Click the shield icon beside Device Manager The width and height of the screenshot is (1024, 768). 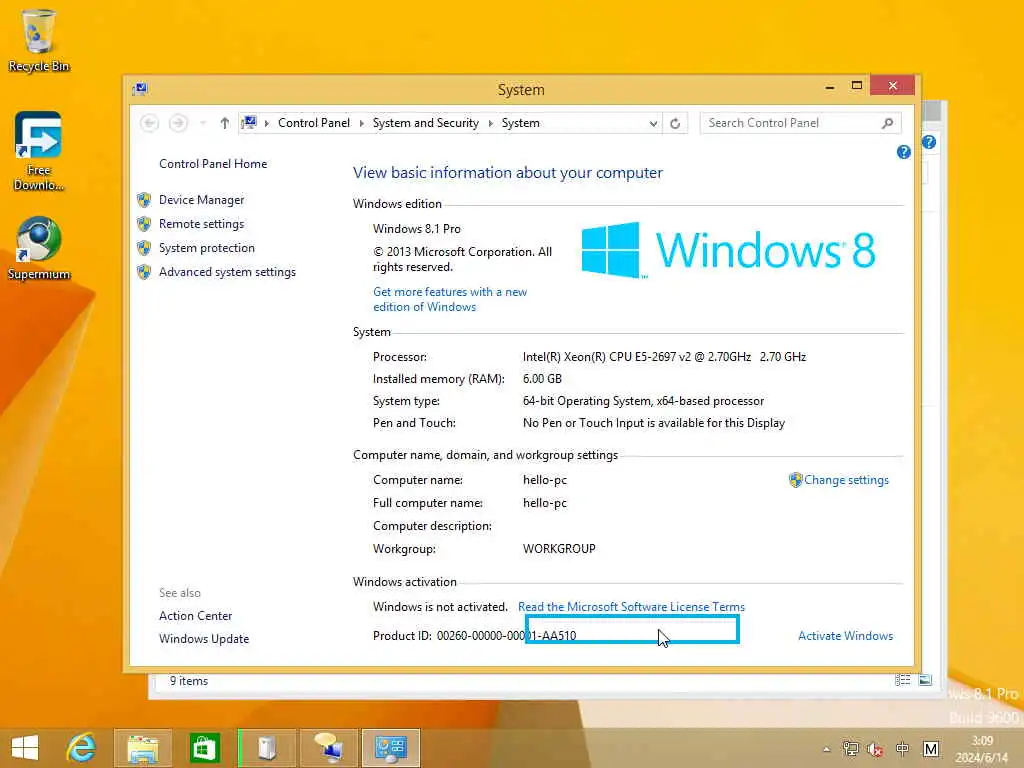click(x=144, y=200)
